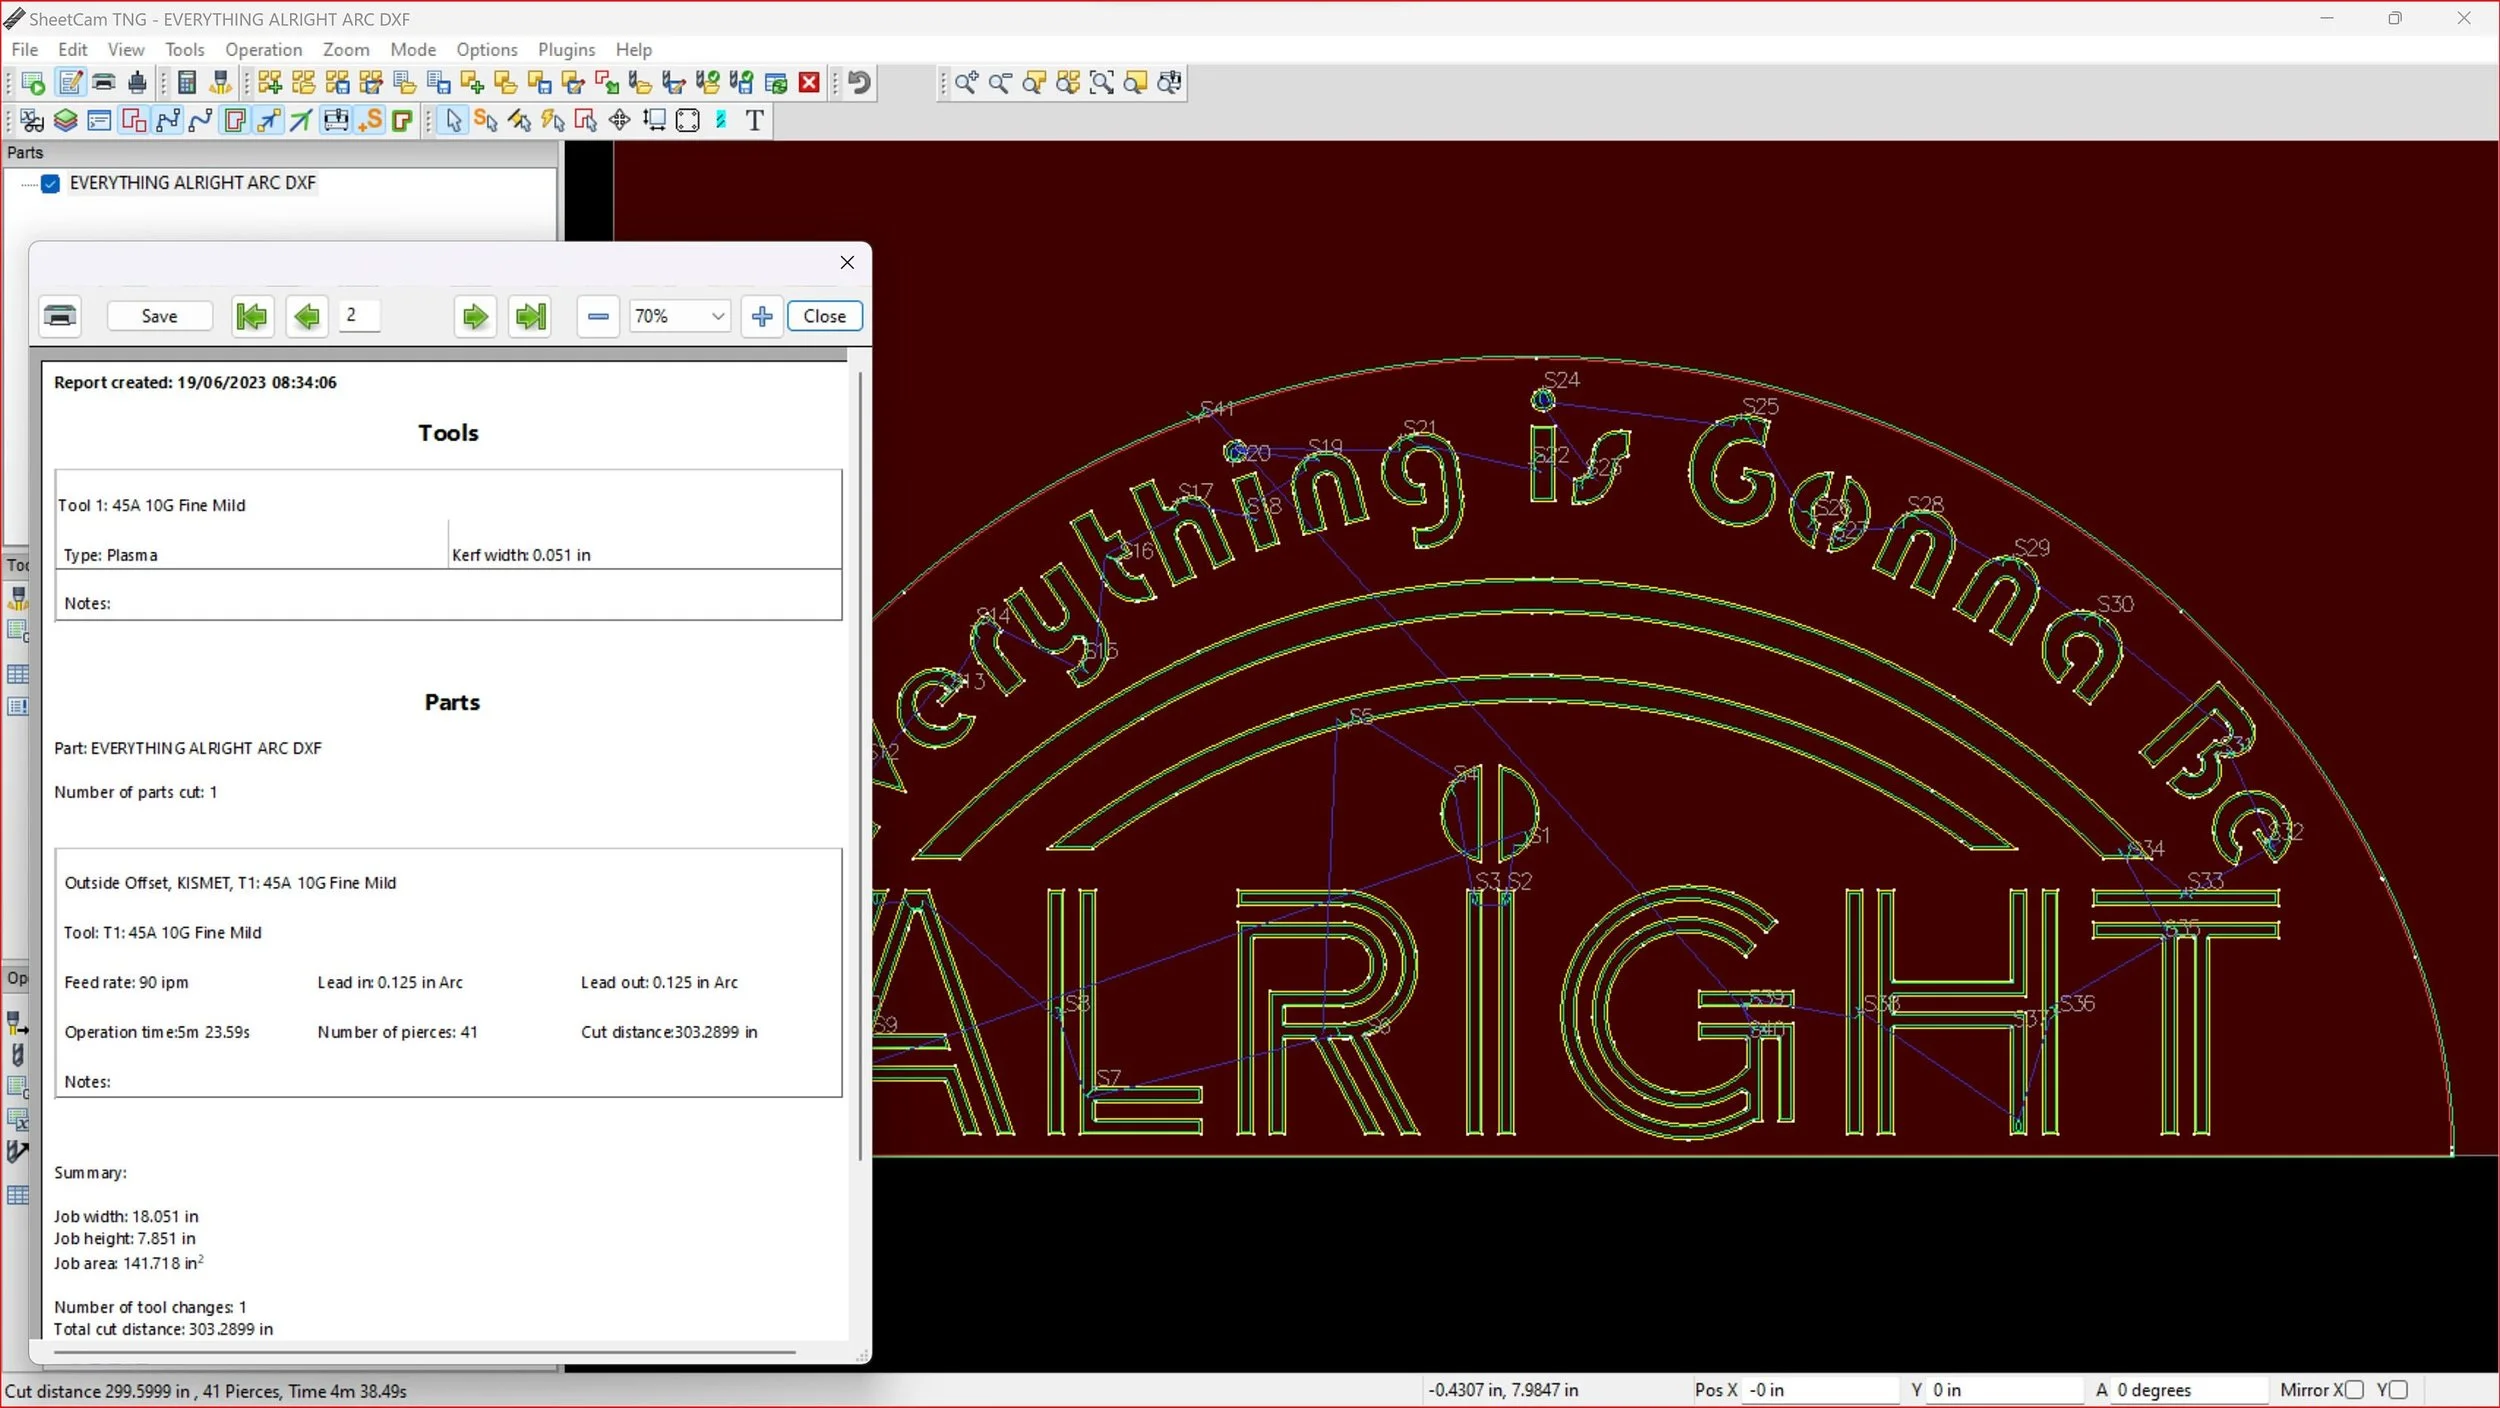Open the 70% zoom dropdown

(679, 316)
